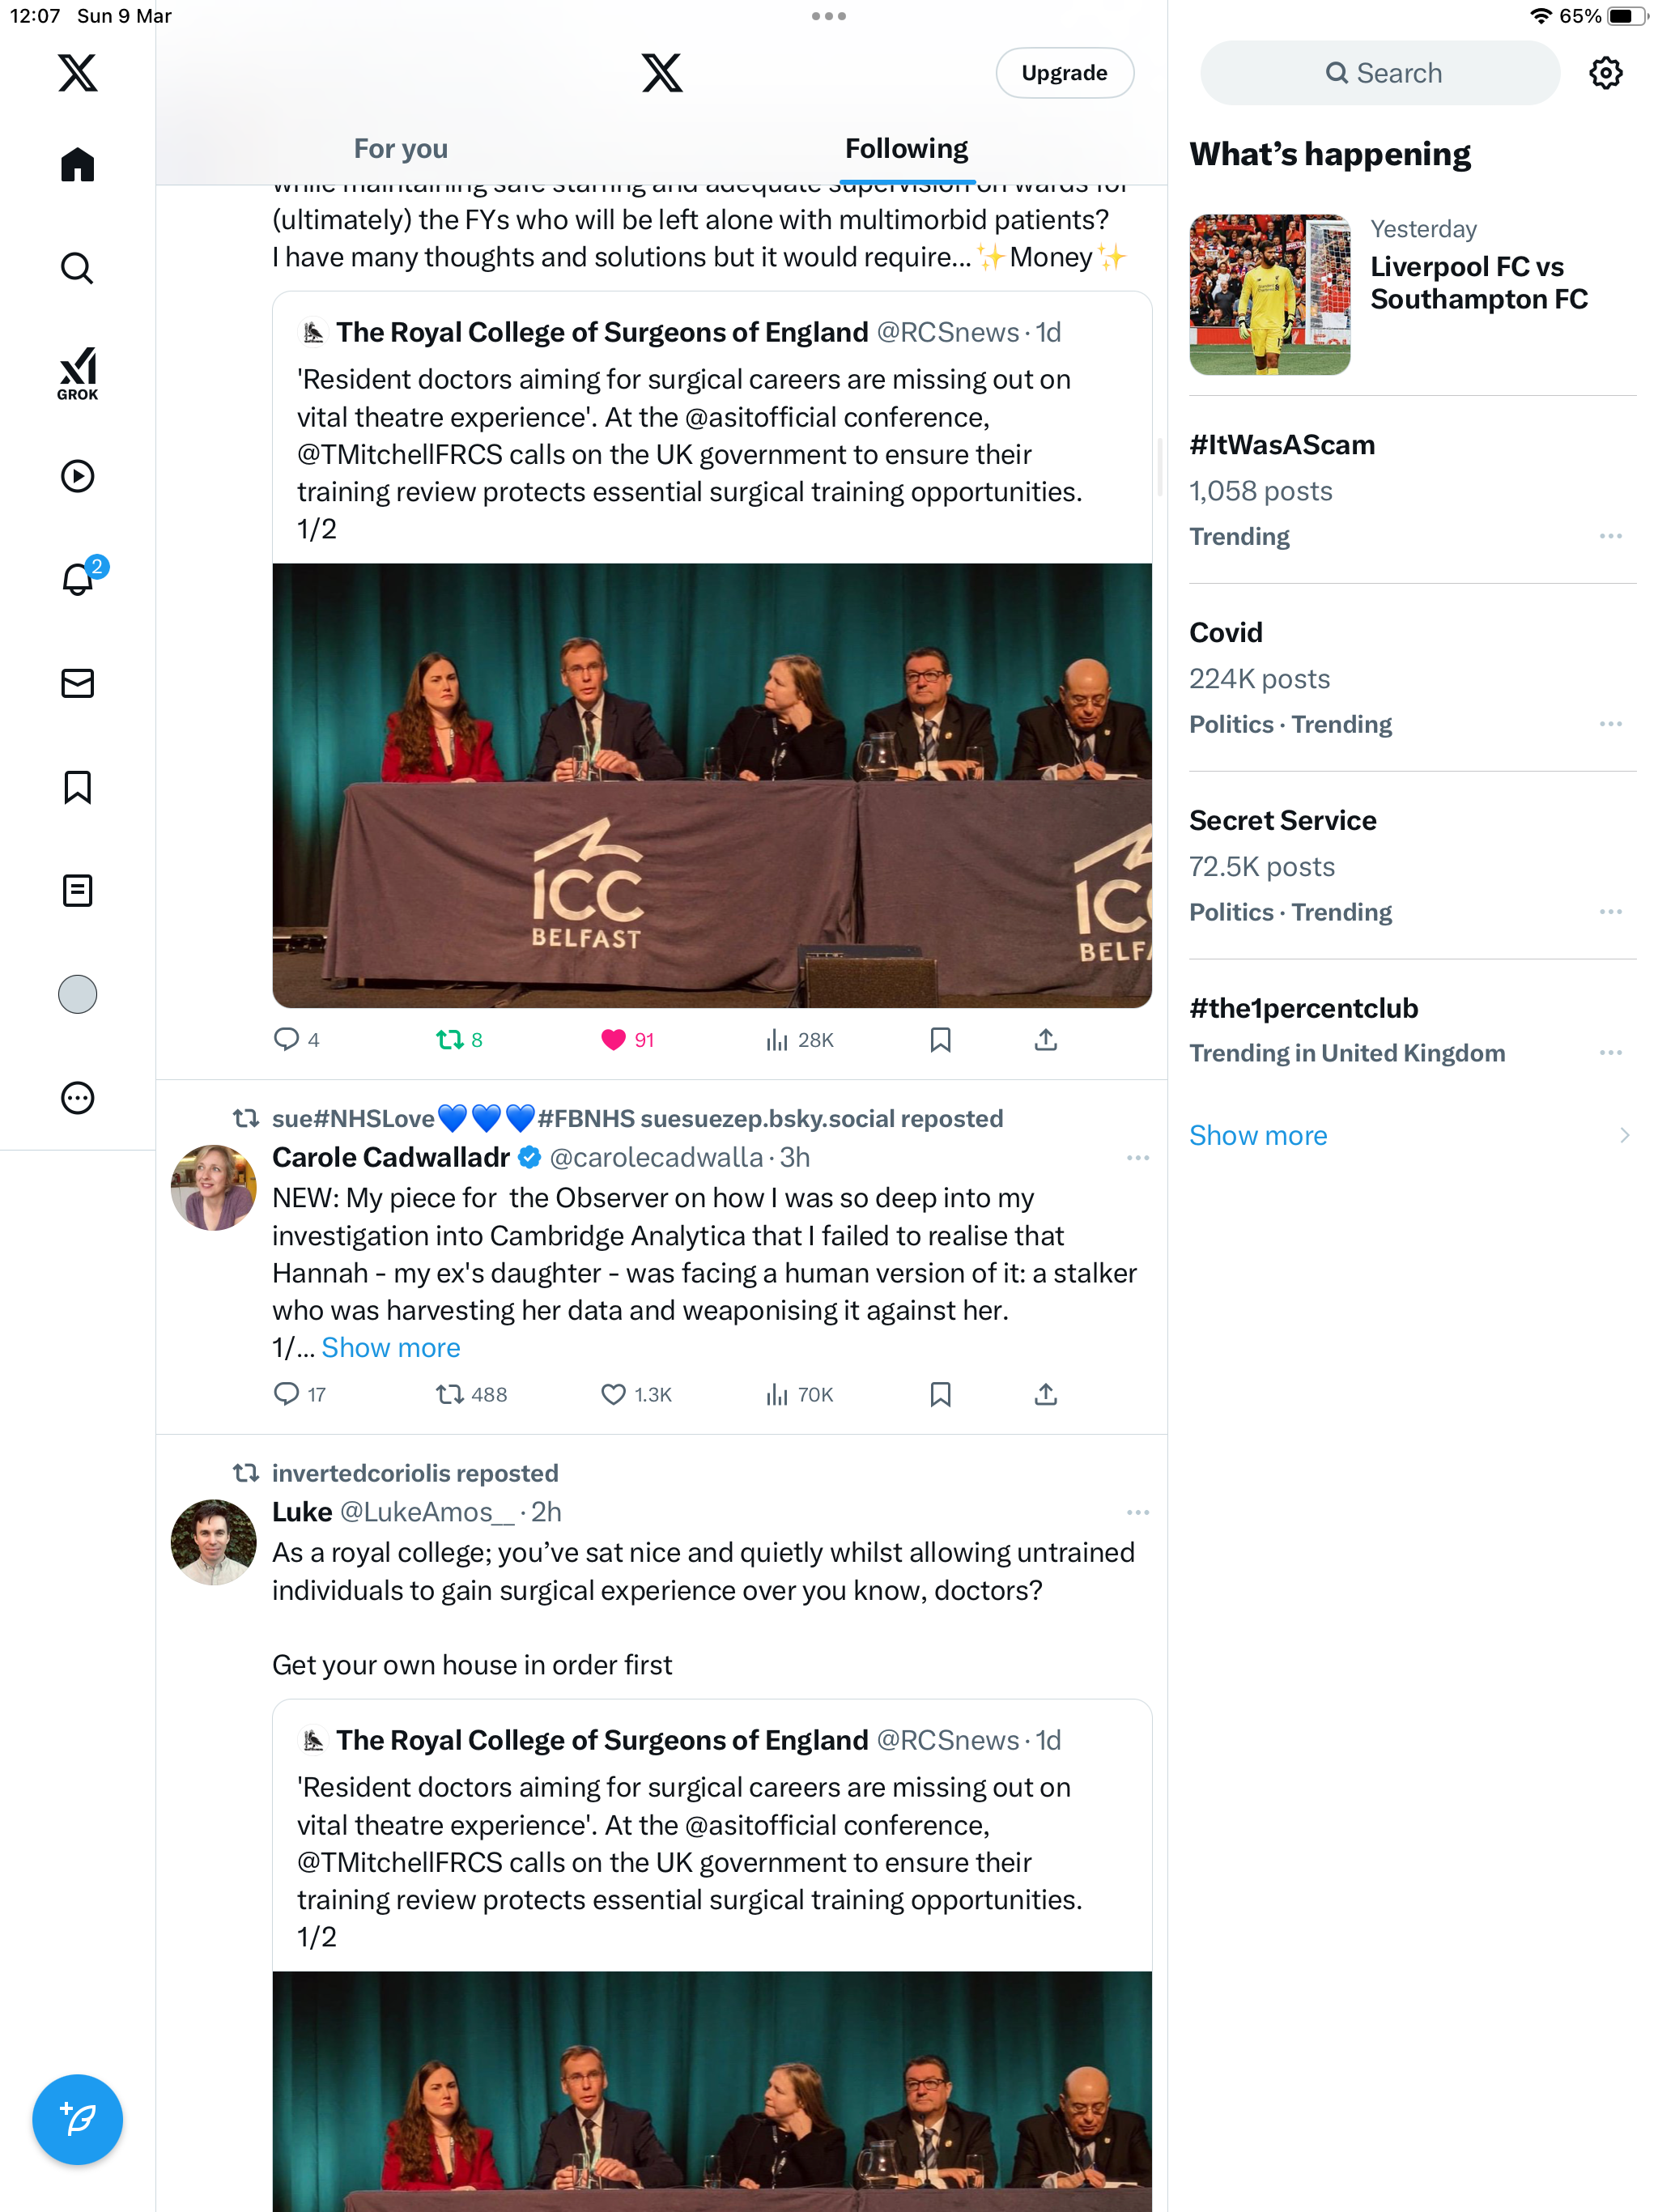Select the Following tab

click(x=906, y=149)
